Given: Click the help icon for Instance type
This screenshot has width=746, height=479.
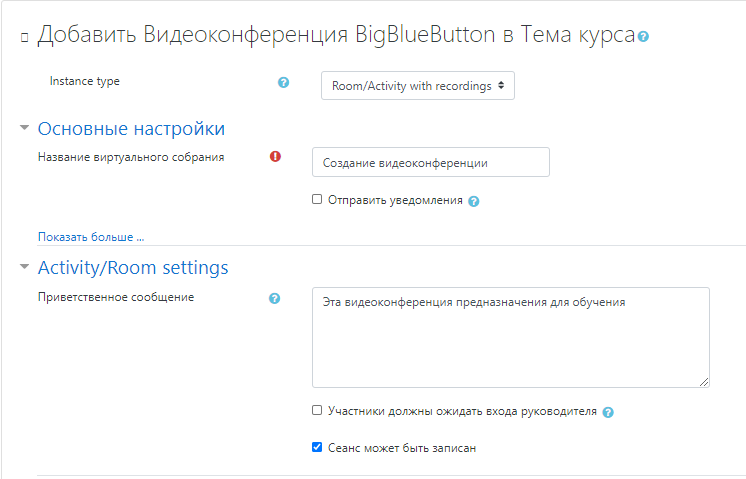Looking at the screenshot, I should pyautogui.click(x=283, y=82).
